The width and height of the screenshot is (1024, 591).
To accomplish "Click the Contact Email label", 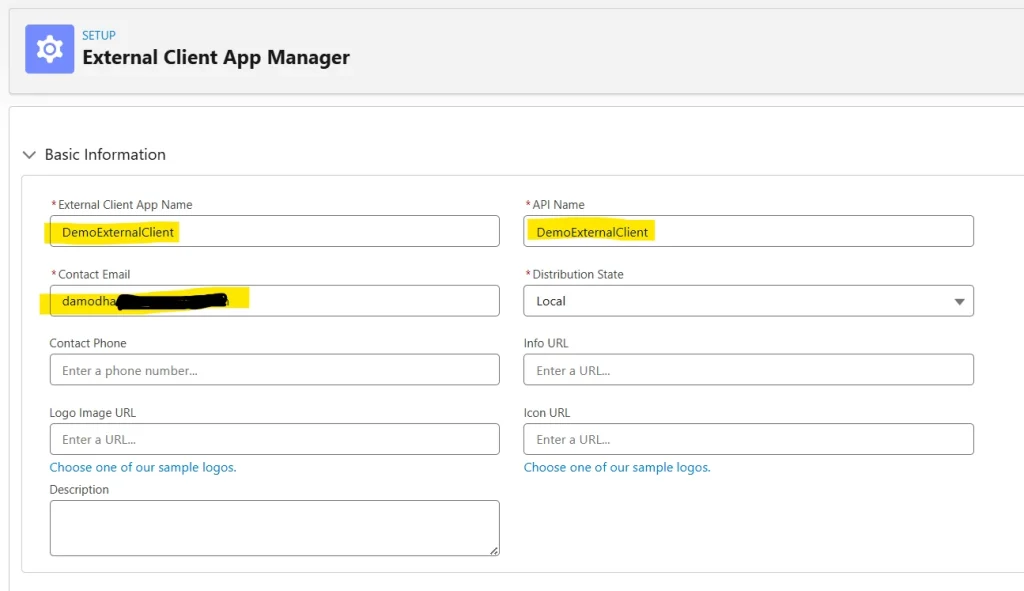I will [94, 274].
